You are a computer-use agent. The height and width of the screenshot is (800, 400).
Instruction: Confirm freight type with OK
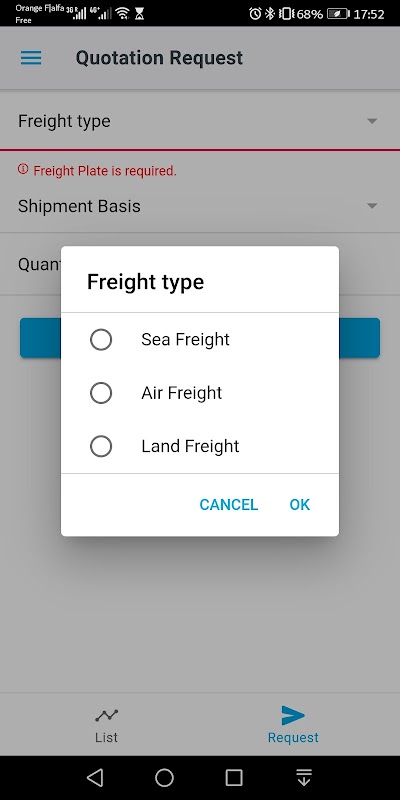[x=299, y=505]
